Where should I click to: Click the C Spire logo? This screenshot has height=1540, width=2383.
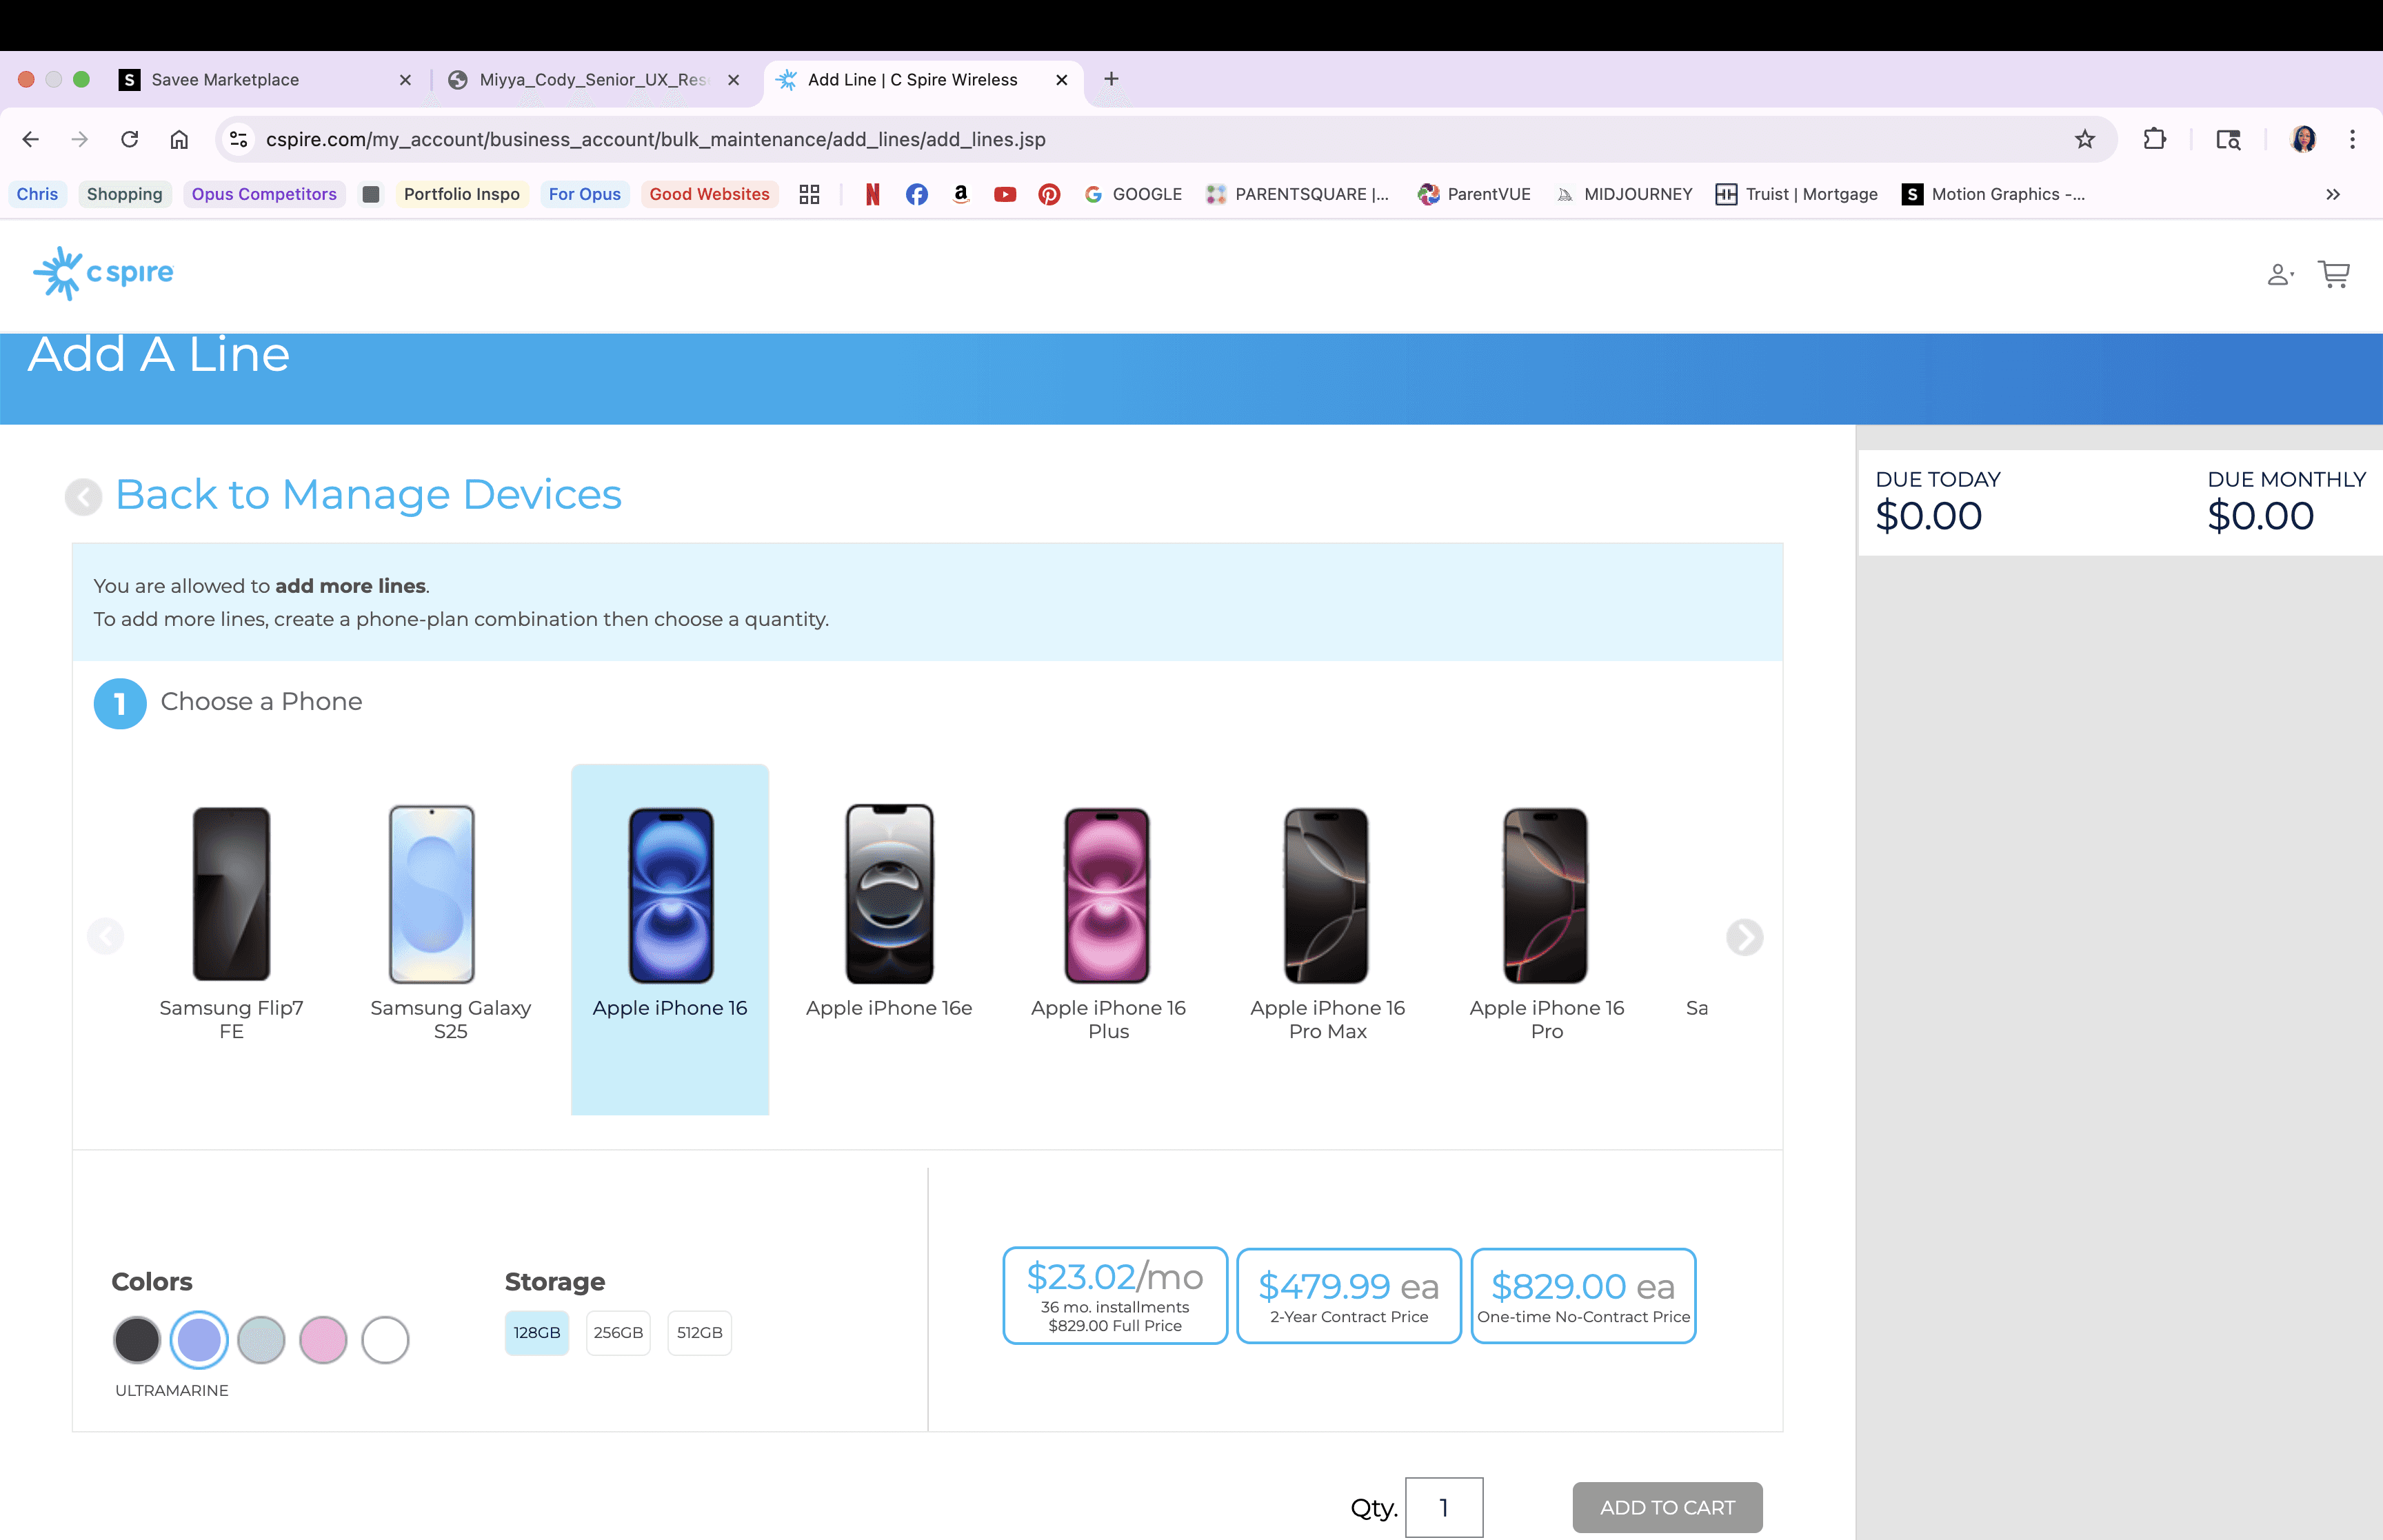(103, 273)
